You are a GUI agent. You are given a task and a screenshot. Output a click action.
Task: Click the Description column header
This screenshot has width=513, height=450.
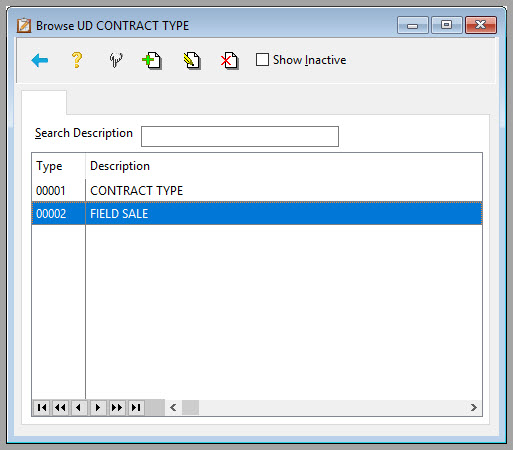120,166
